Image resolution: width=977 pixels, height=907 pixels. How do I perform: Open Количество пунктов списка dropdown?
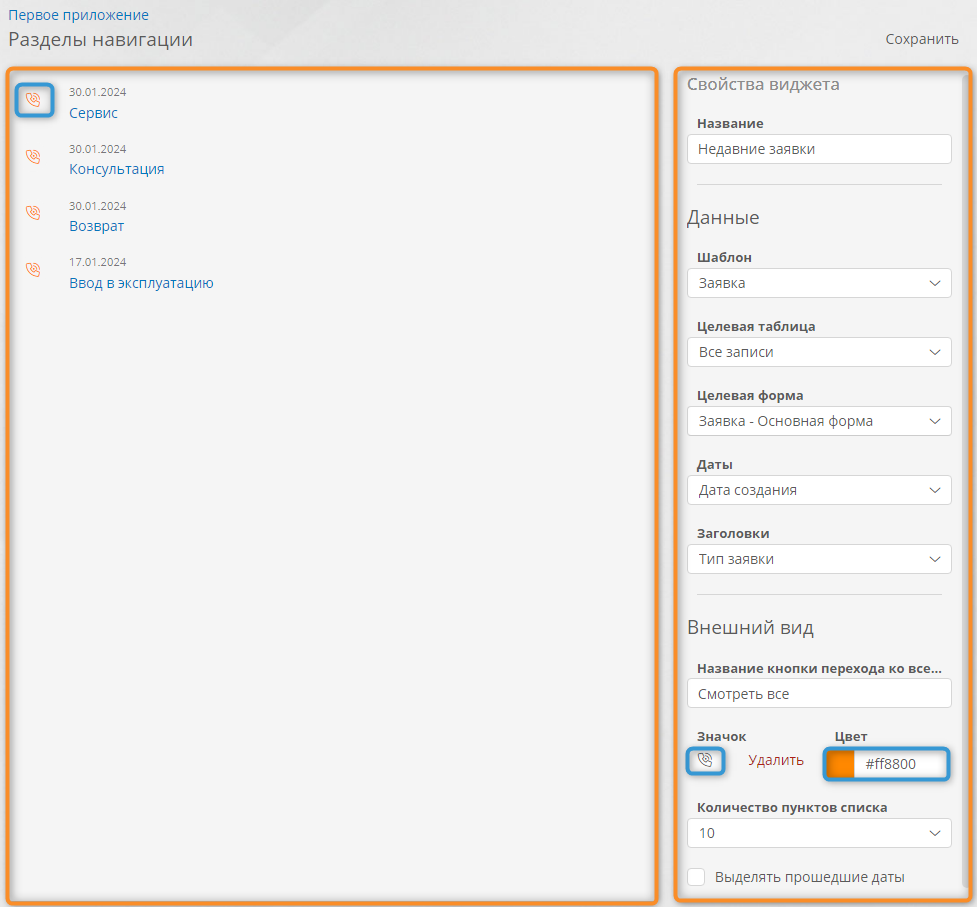(x=819, y=833)
